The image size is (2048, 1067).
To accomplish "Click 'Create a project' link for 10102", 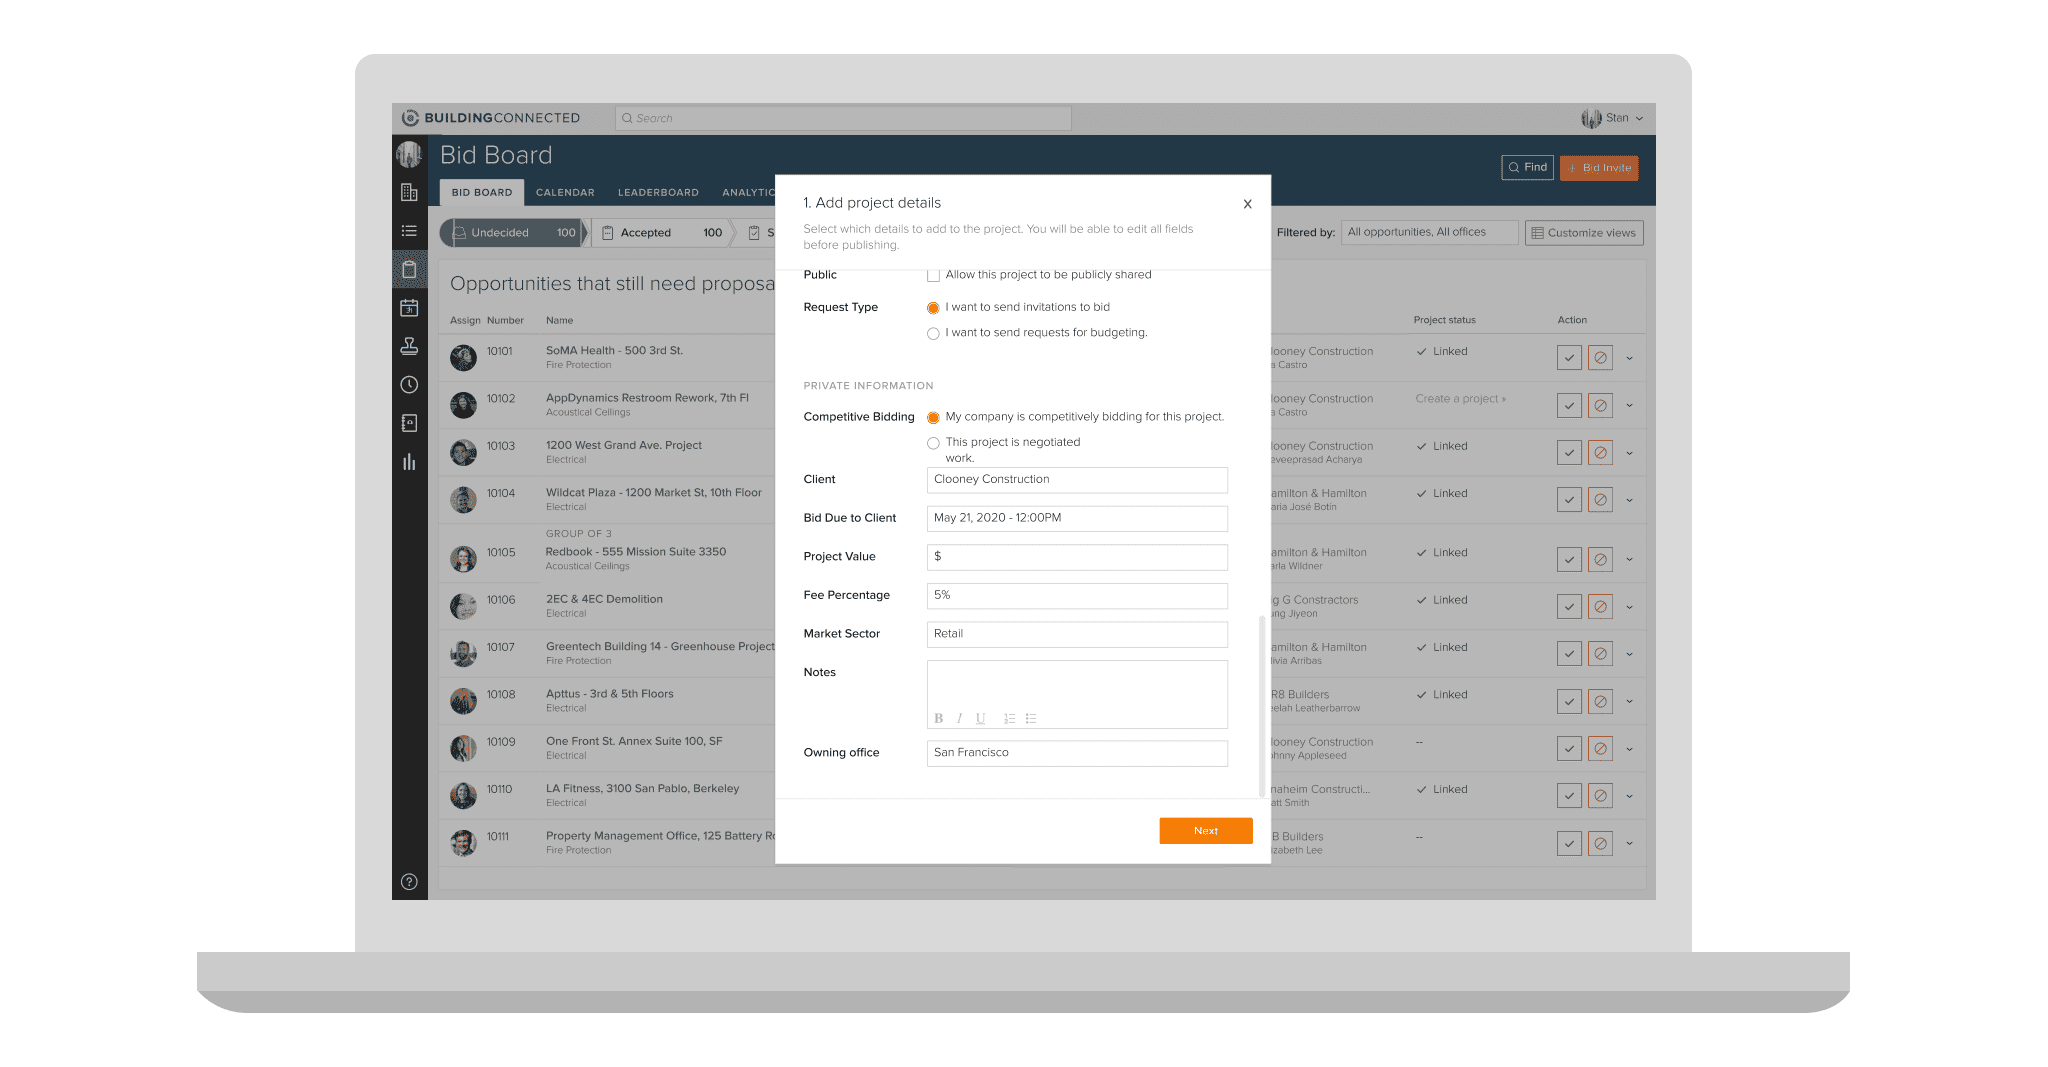I will click(1460, 399).
